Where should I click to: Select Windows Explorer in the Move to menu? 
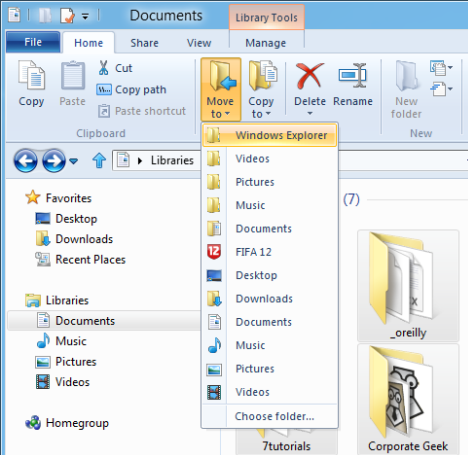click(x=270, y=135)
